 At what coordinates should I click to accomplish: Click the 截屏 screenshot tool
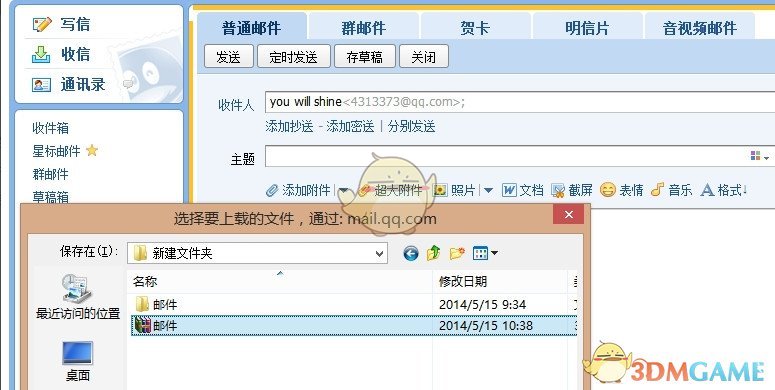click(572, 190)
